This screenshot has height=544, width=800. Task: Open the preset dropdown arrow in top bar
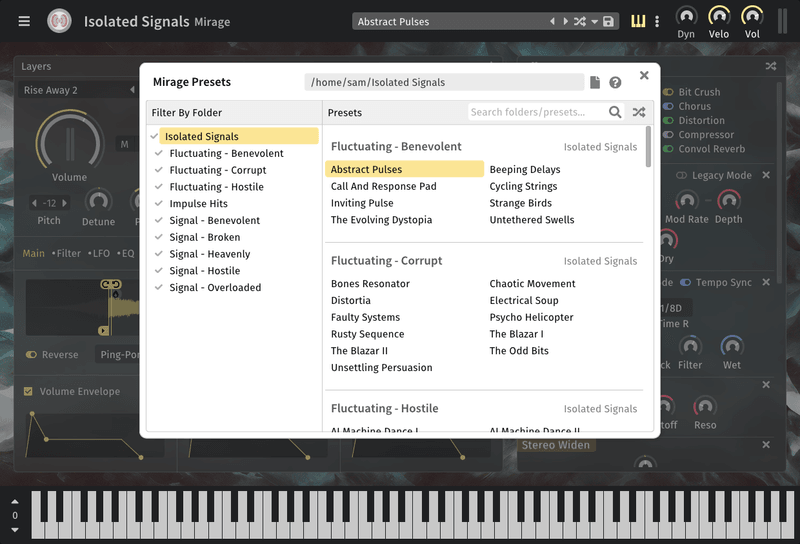594,22
